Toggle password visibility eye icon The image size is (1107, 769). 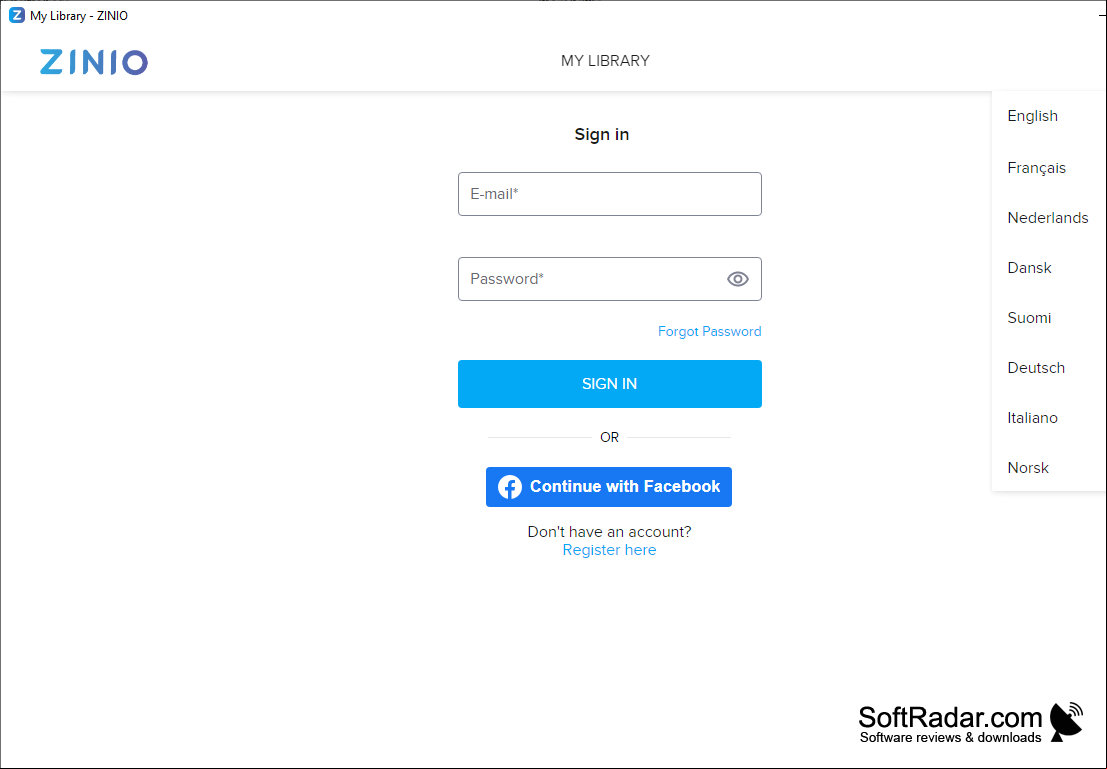coord(738,279)
